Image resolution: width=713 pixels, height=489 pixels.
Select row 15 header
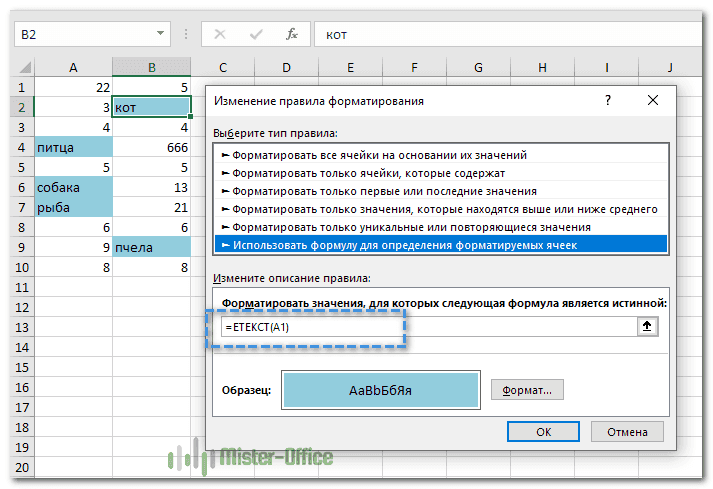pos(22,367)
